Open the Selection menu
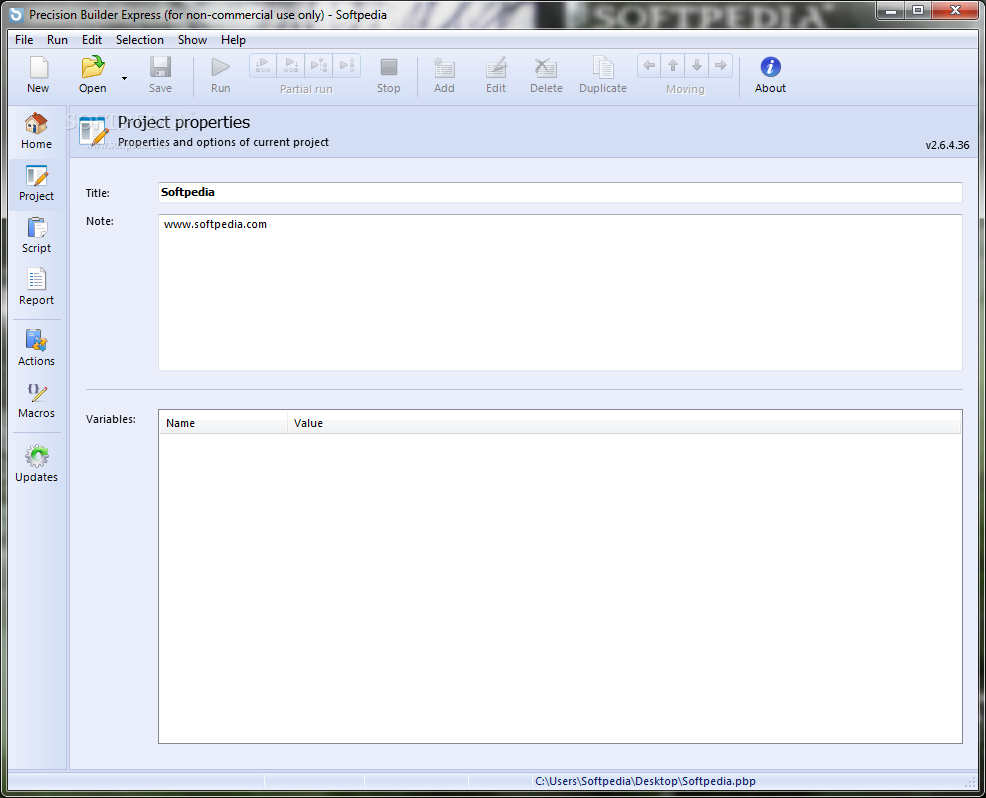This screenshot has width=986, height=798. click(140, 40)
